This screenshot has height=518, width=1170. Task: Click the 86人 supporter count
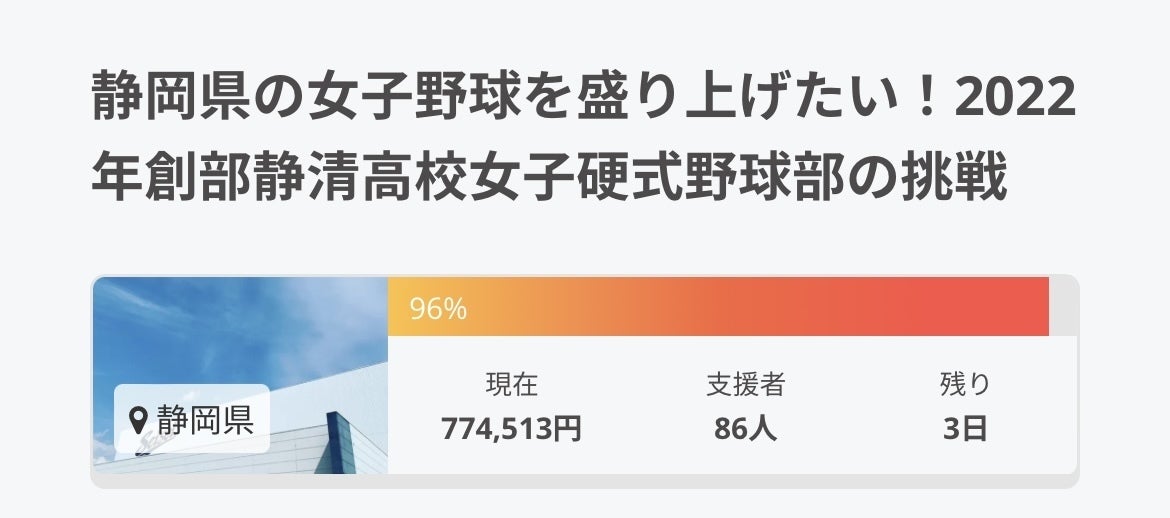(745, 429)
